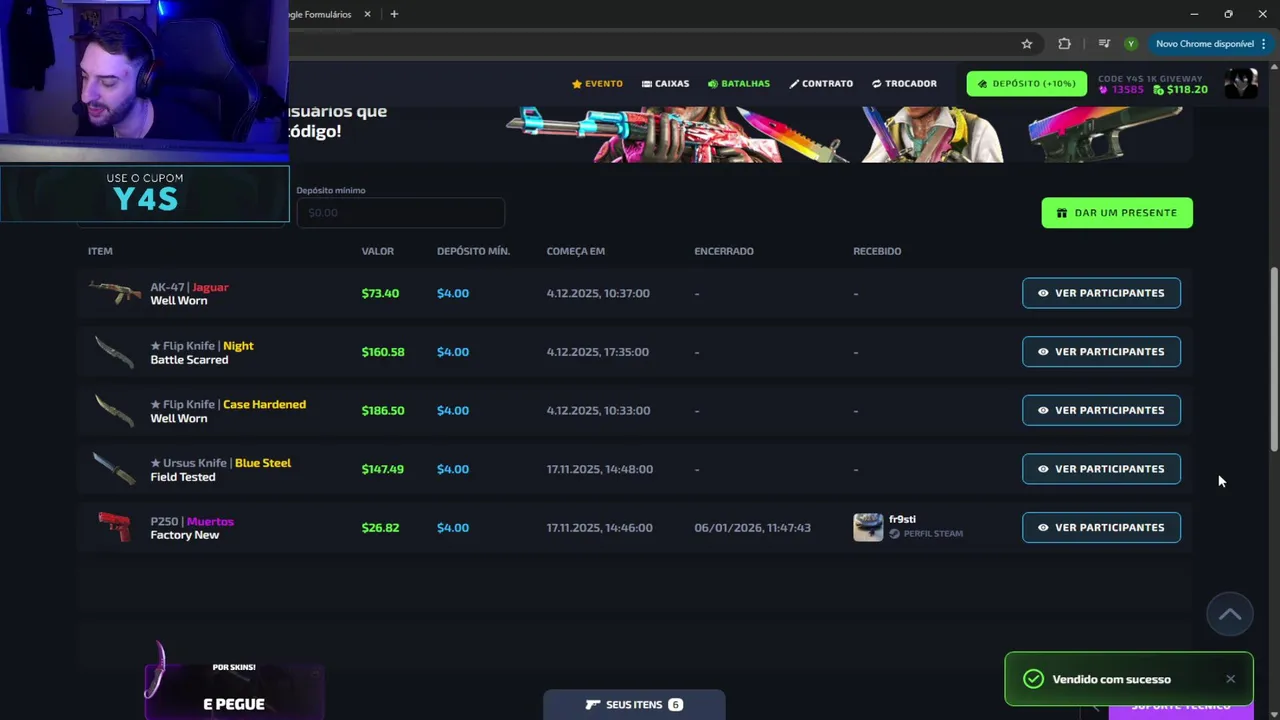Click the page vertical scrollbar thumb
Viewport: 1280px width, 720px height.
(x=1274, y=358)
